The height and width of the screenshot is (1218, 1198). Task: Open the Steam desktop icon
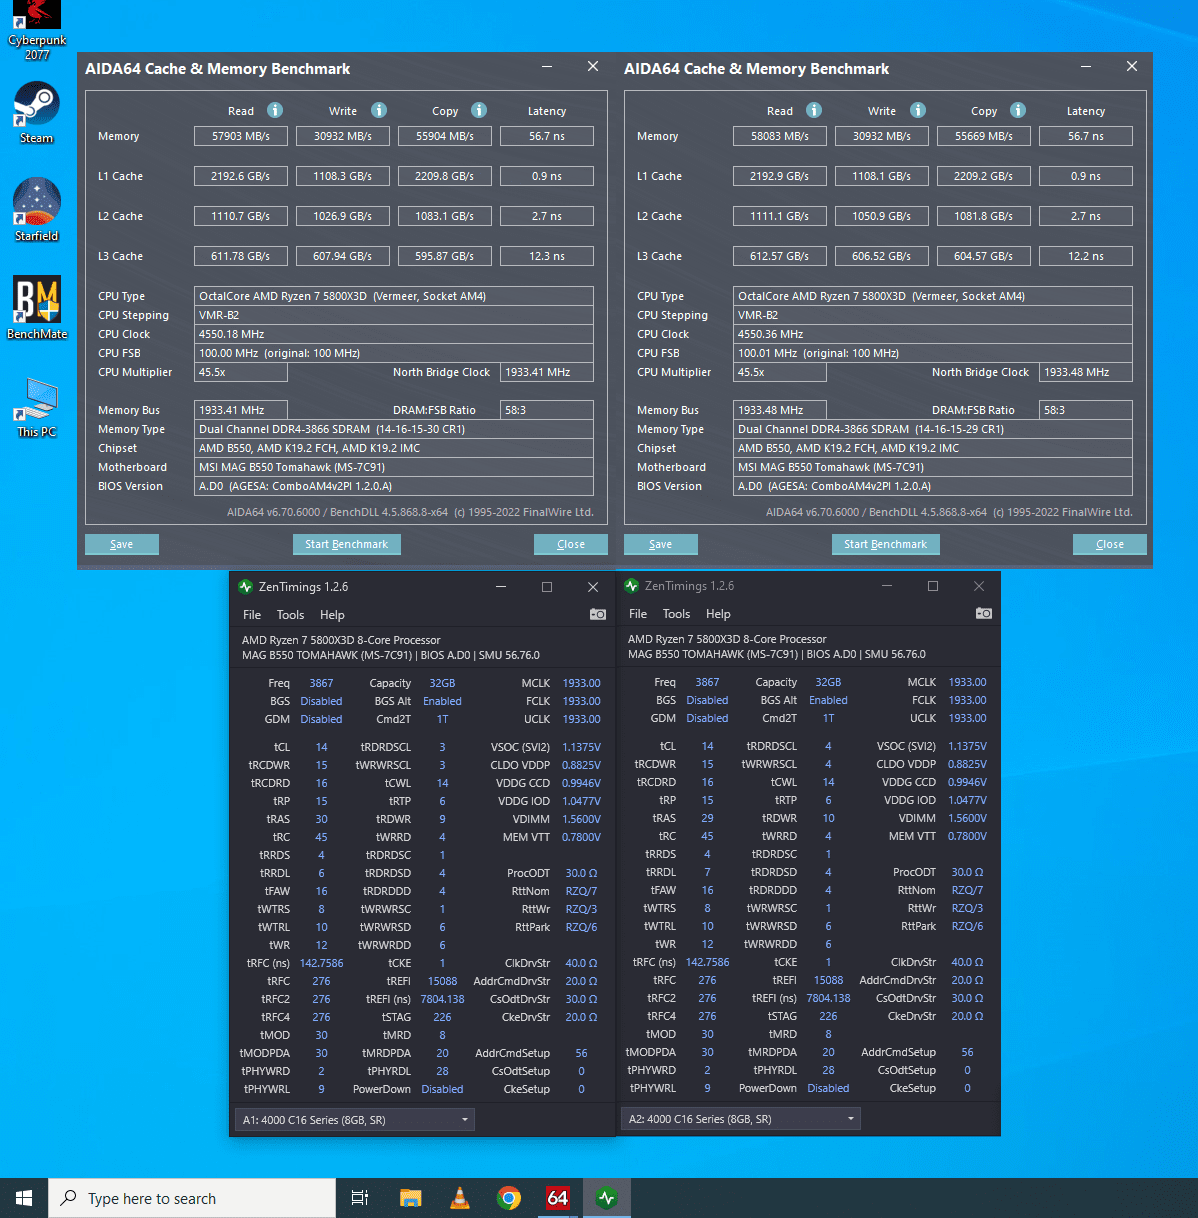click(x=37, y=112)
